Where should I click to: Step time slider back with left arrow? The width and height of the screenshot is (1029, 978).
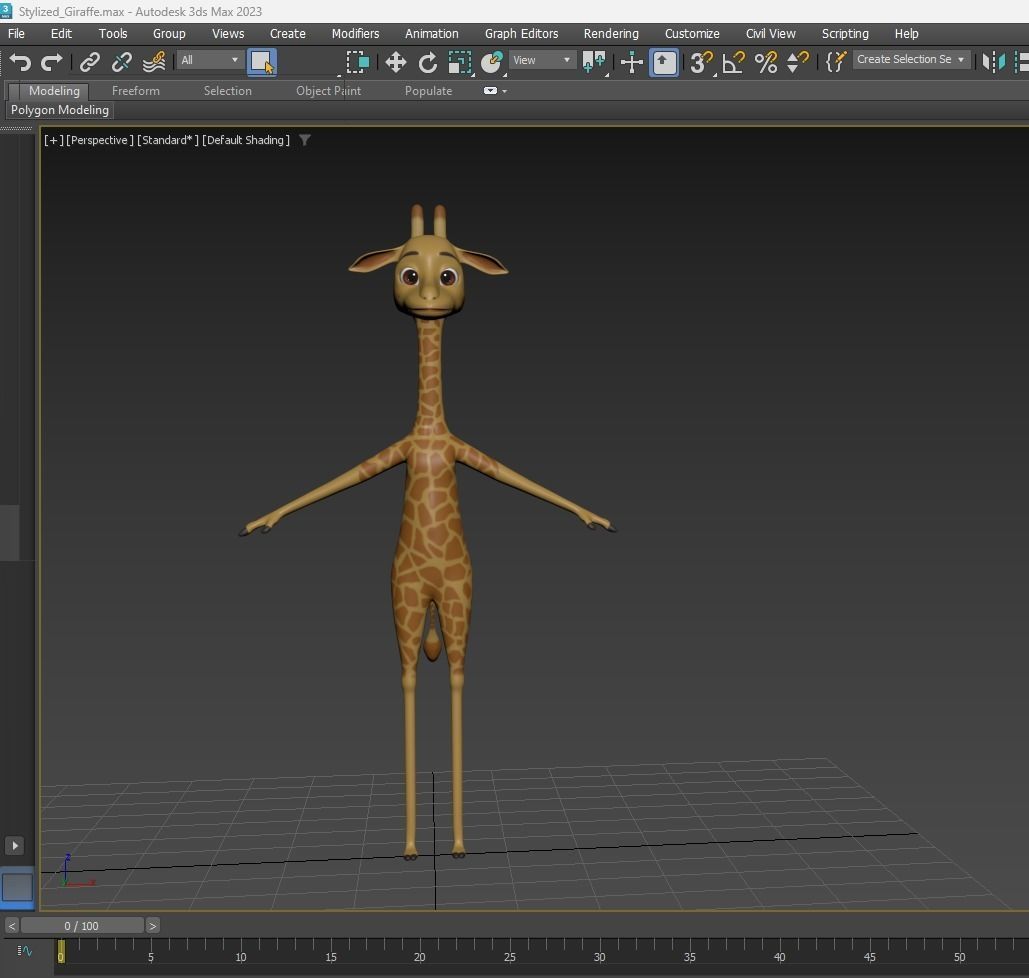coord(12,925)
